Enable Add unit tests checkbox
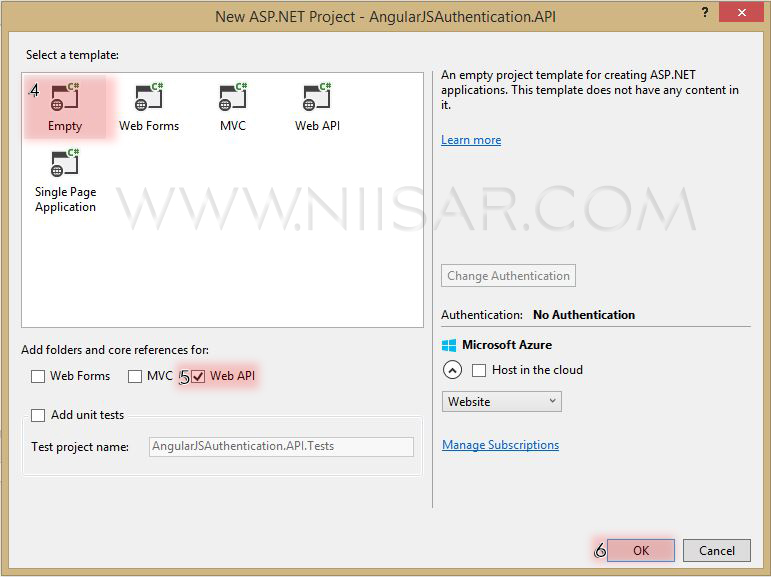Screen dimensions: 771x577 point(38,415)
